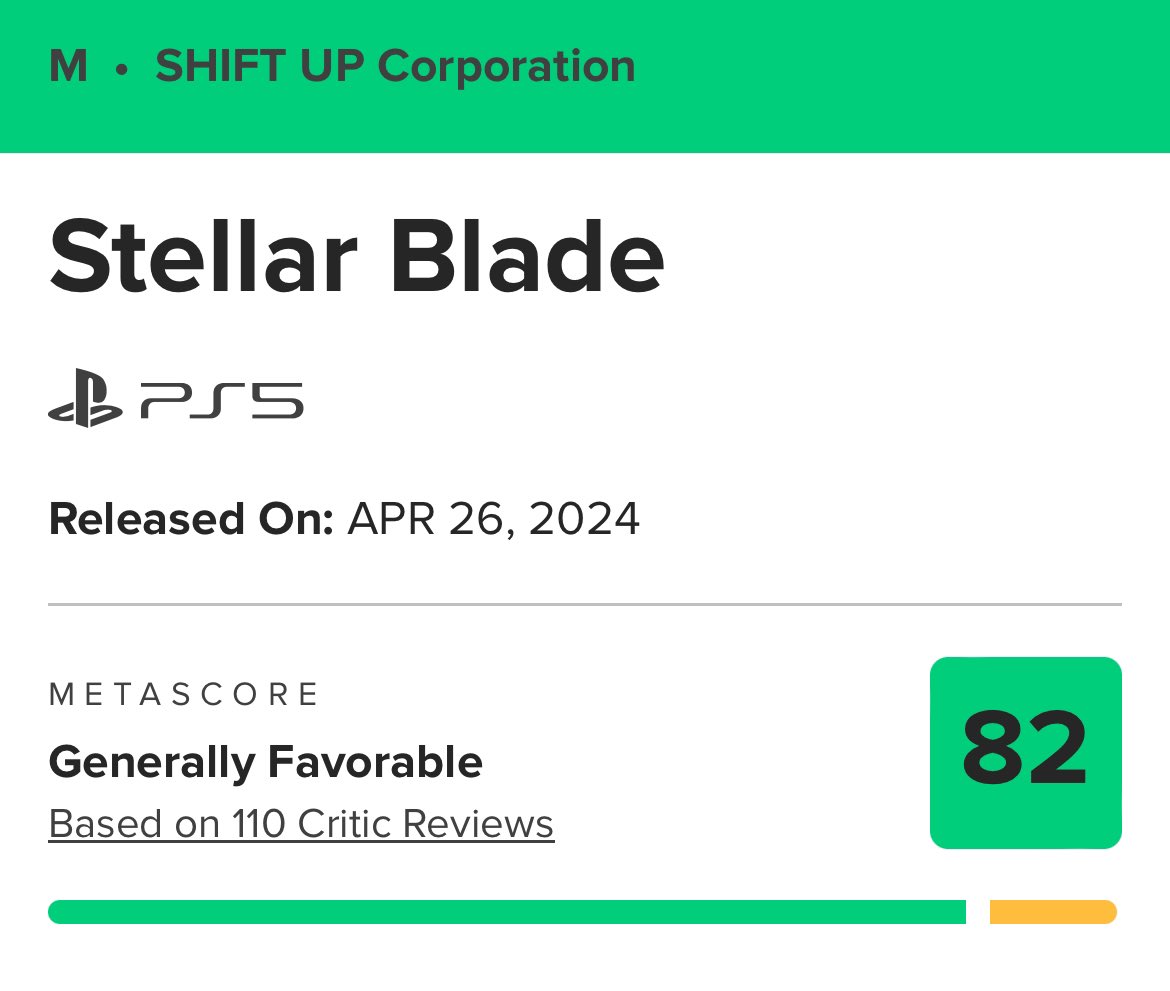The image size is (1170, 991).
Task: Open Based on 110 Critic Reviews link
Action: point(301,824)
